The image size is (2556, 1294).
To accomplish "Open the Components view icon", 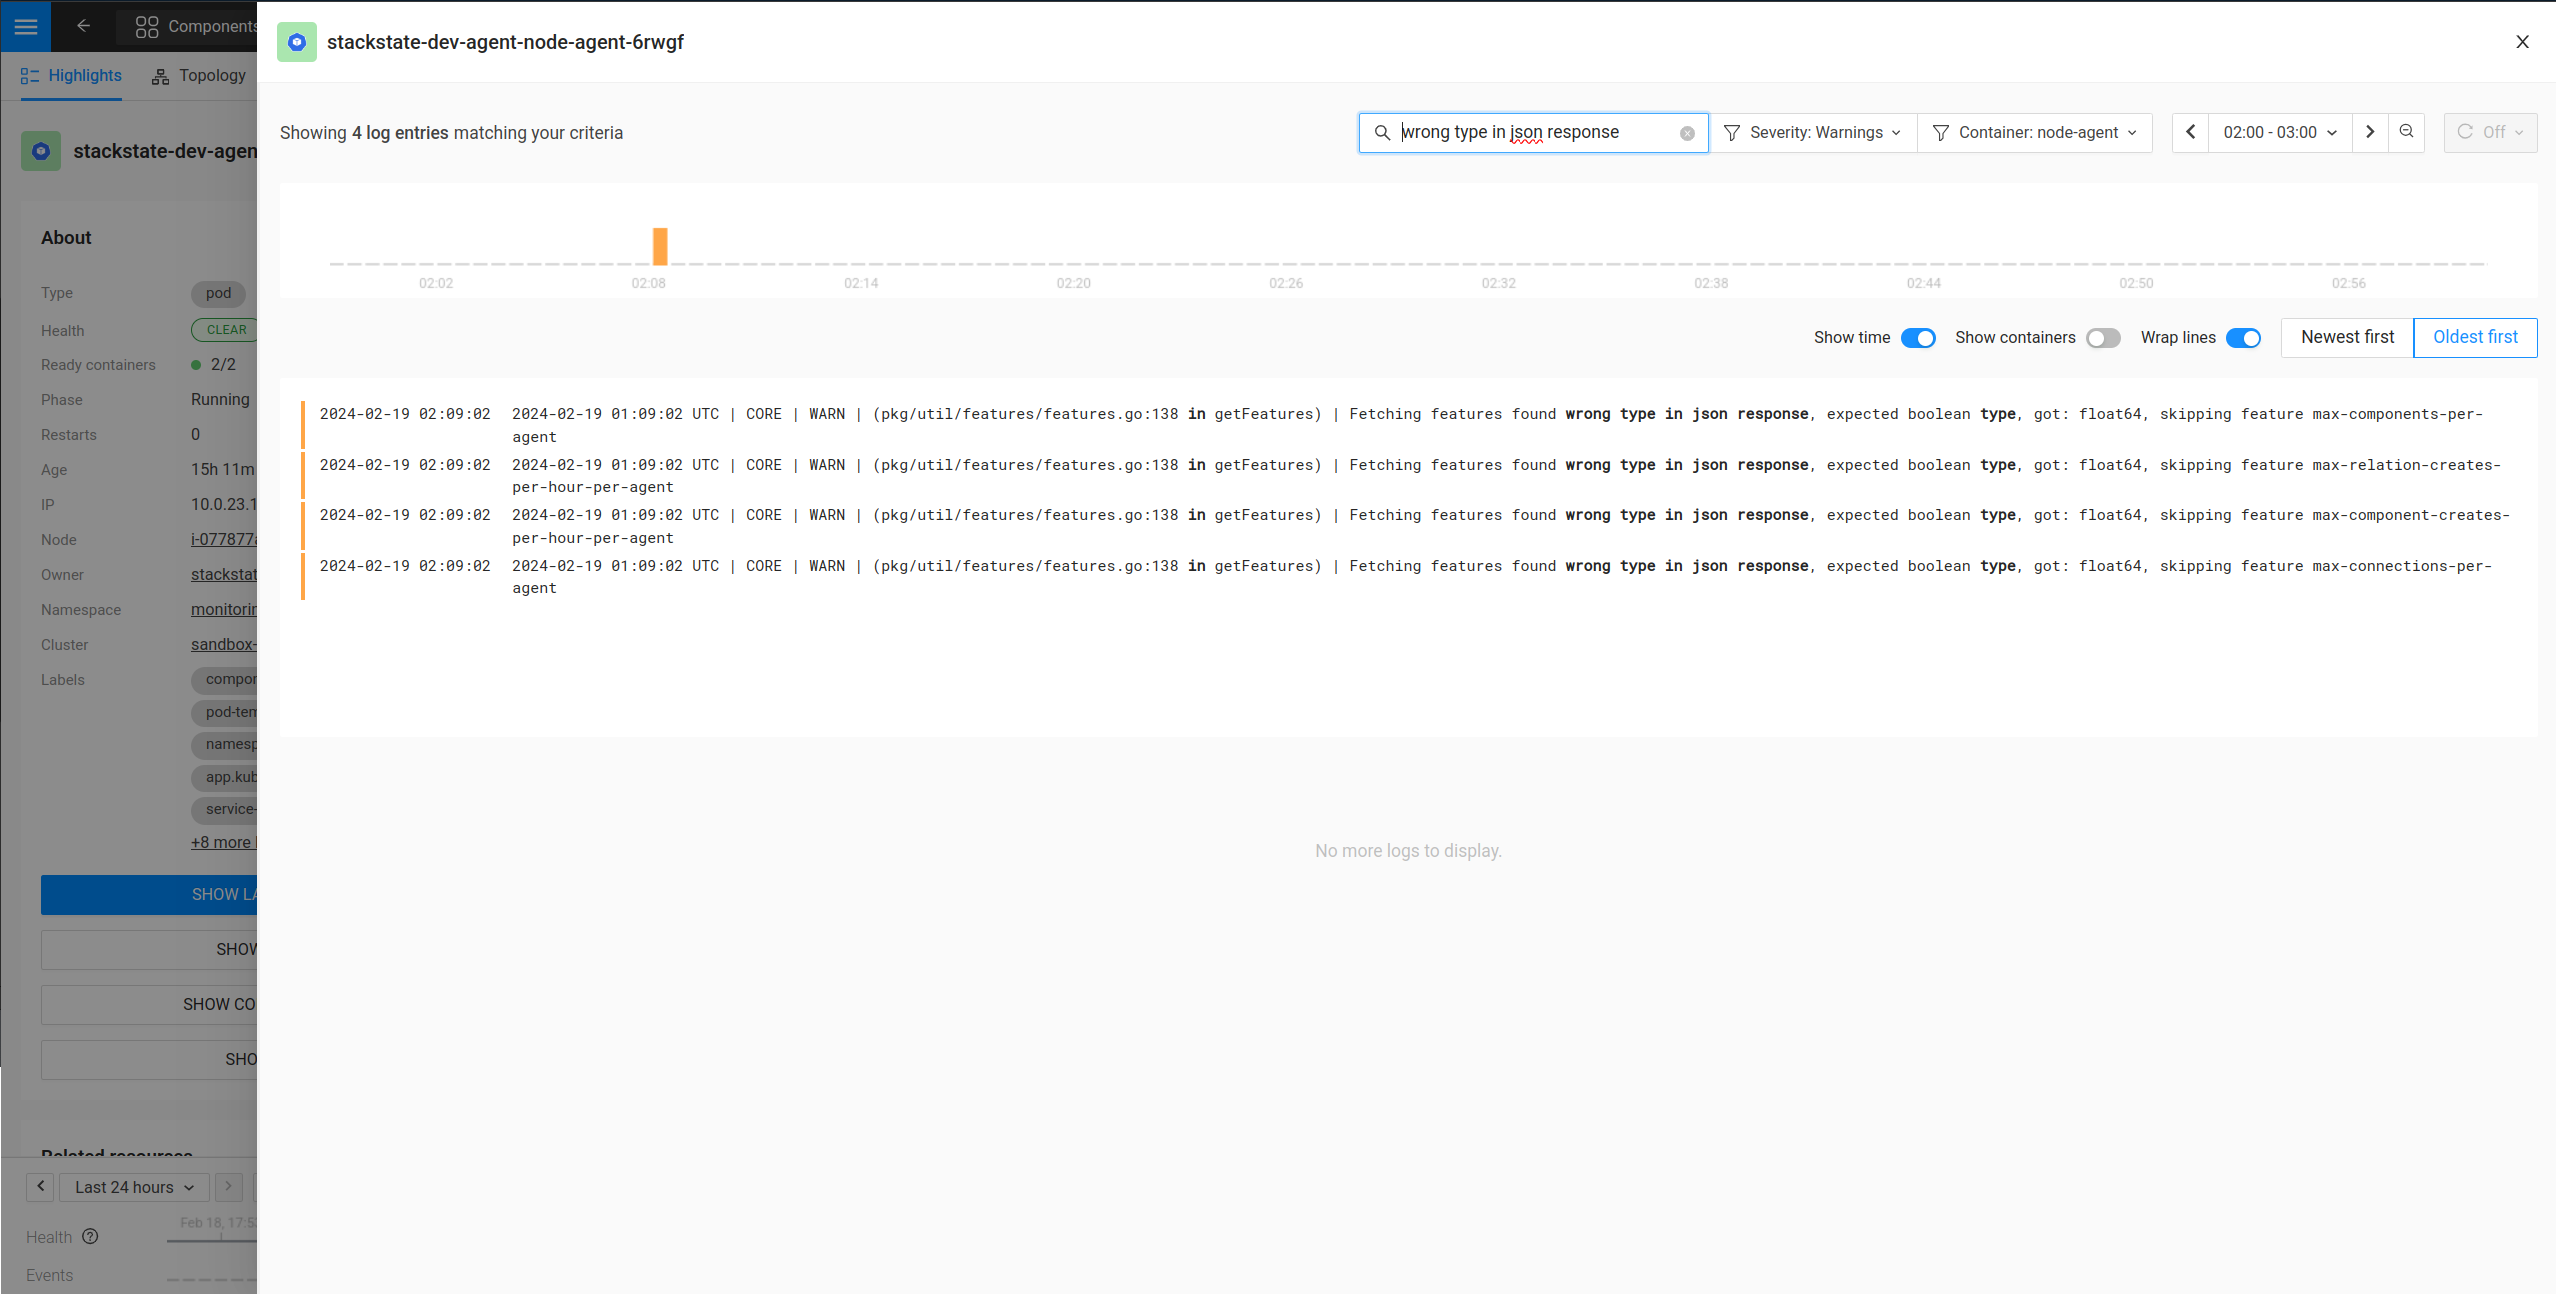I will 147,26.
